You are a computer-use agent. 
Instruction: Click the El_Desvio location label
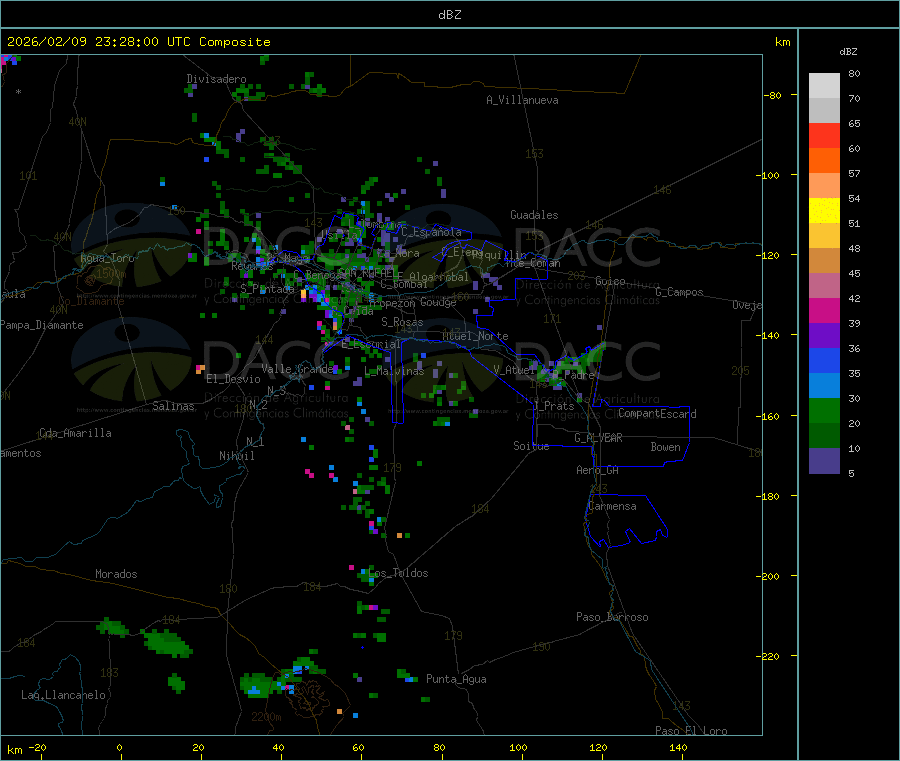pyautogui.click(x=233, y=379)
